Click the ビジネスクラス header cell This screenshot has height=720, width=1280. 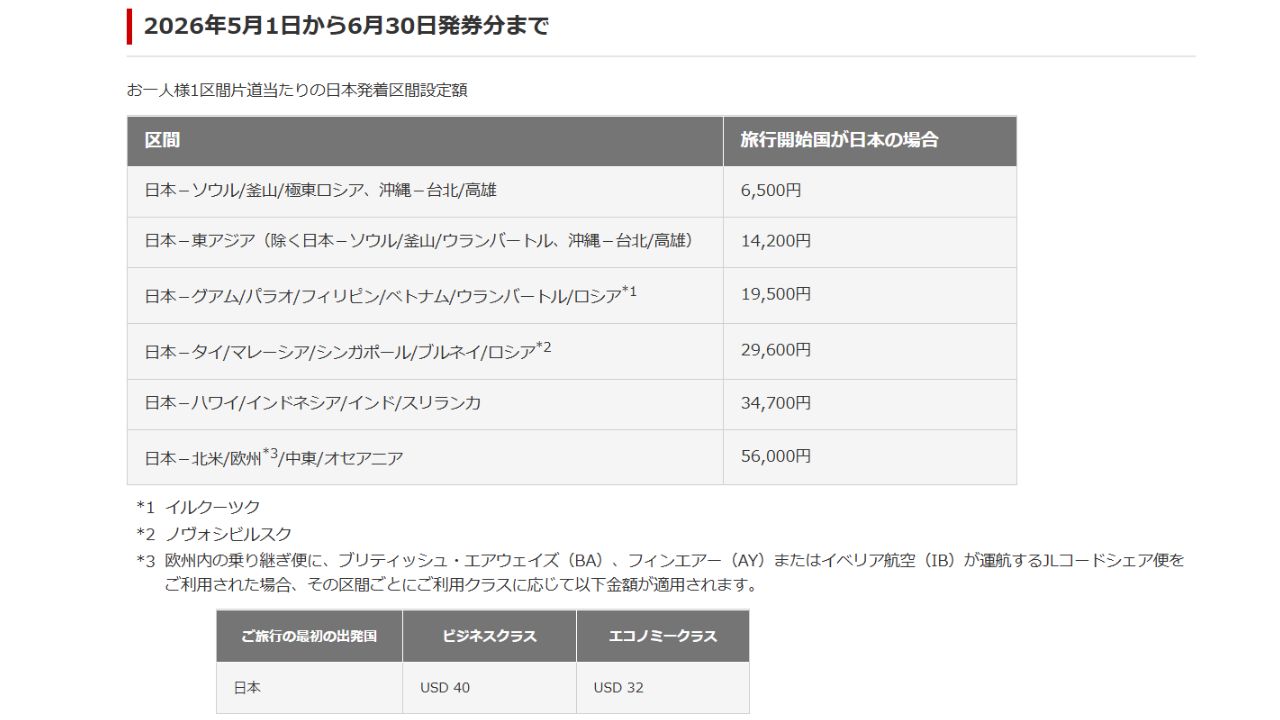click(489, 636)
